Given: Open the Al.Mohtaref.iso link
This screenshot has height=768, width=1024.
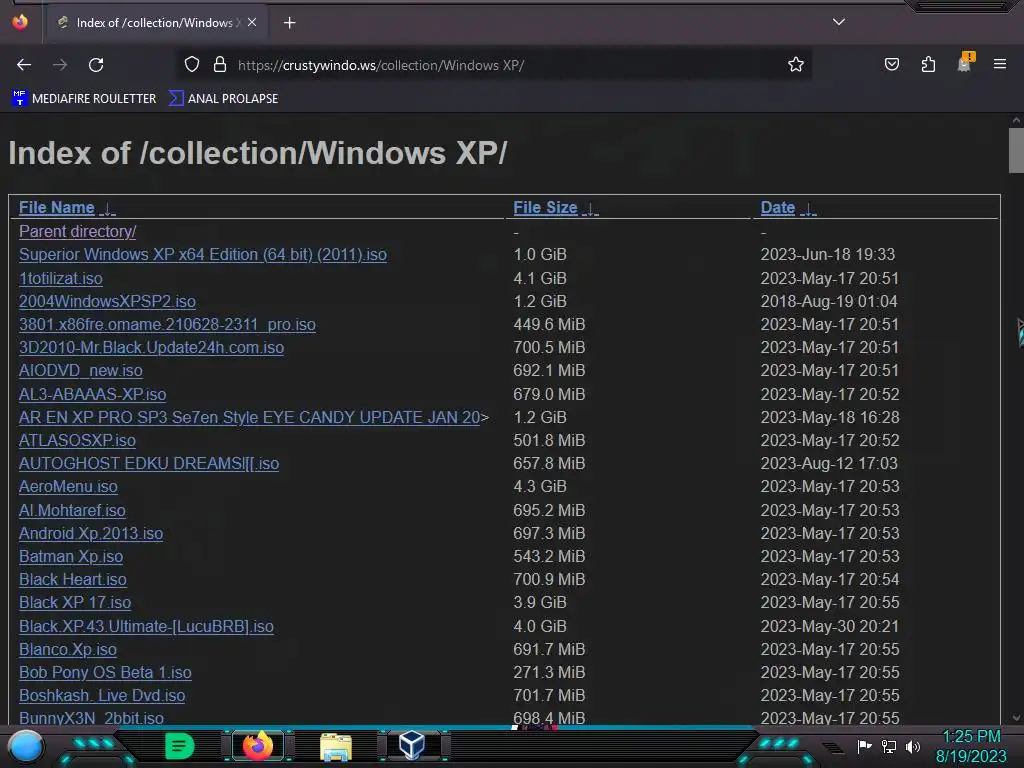Looking at the screenshot, I should click(72, 510).
